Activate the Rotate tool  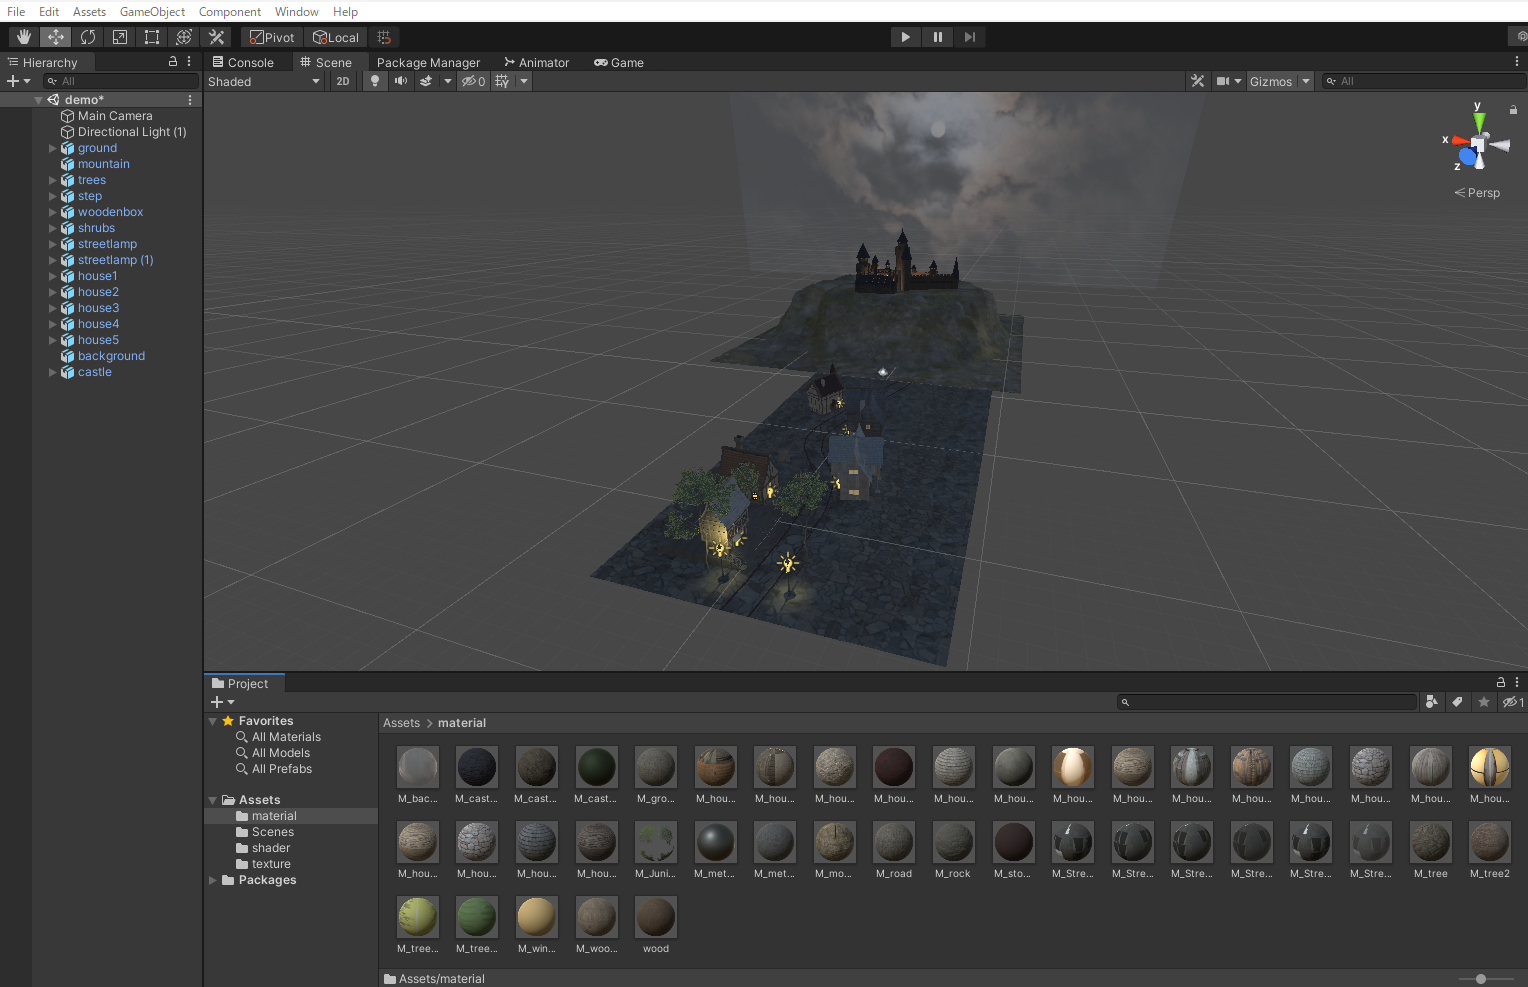coord(88,36)
